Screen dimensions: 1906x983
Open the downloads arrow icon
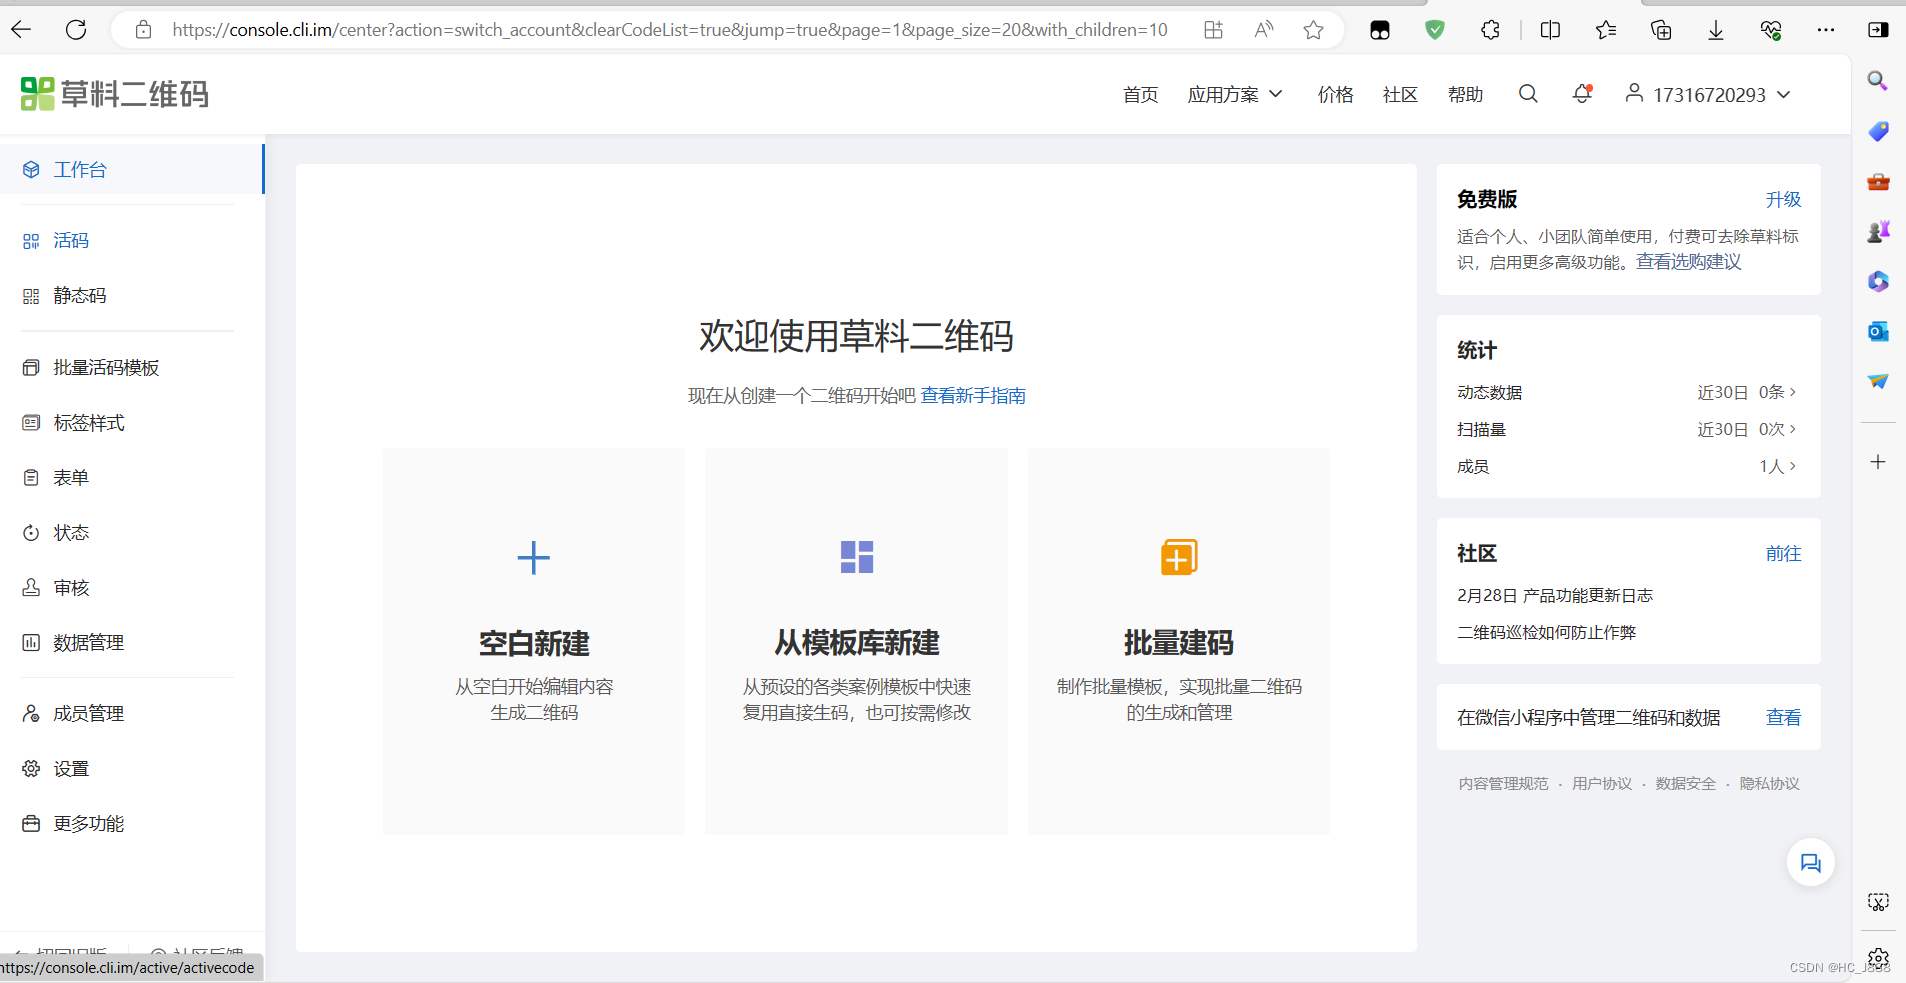pyautogui.click(x=1716, y=30)
